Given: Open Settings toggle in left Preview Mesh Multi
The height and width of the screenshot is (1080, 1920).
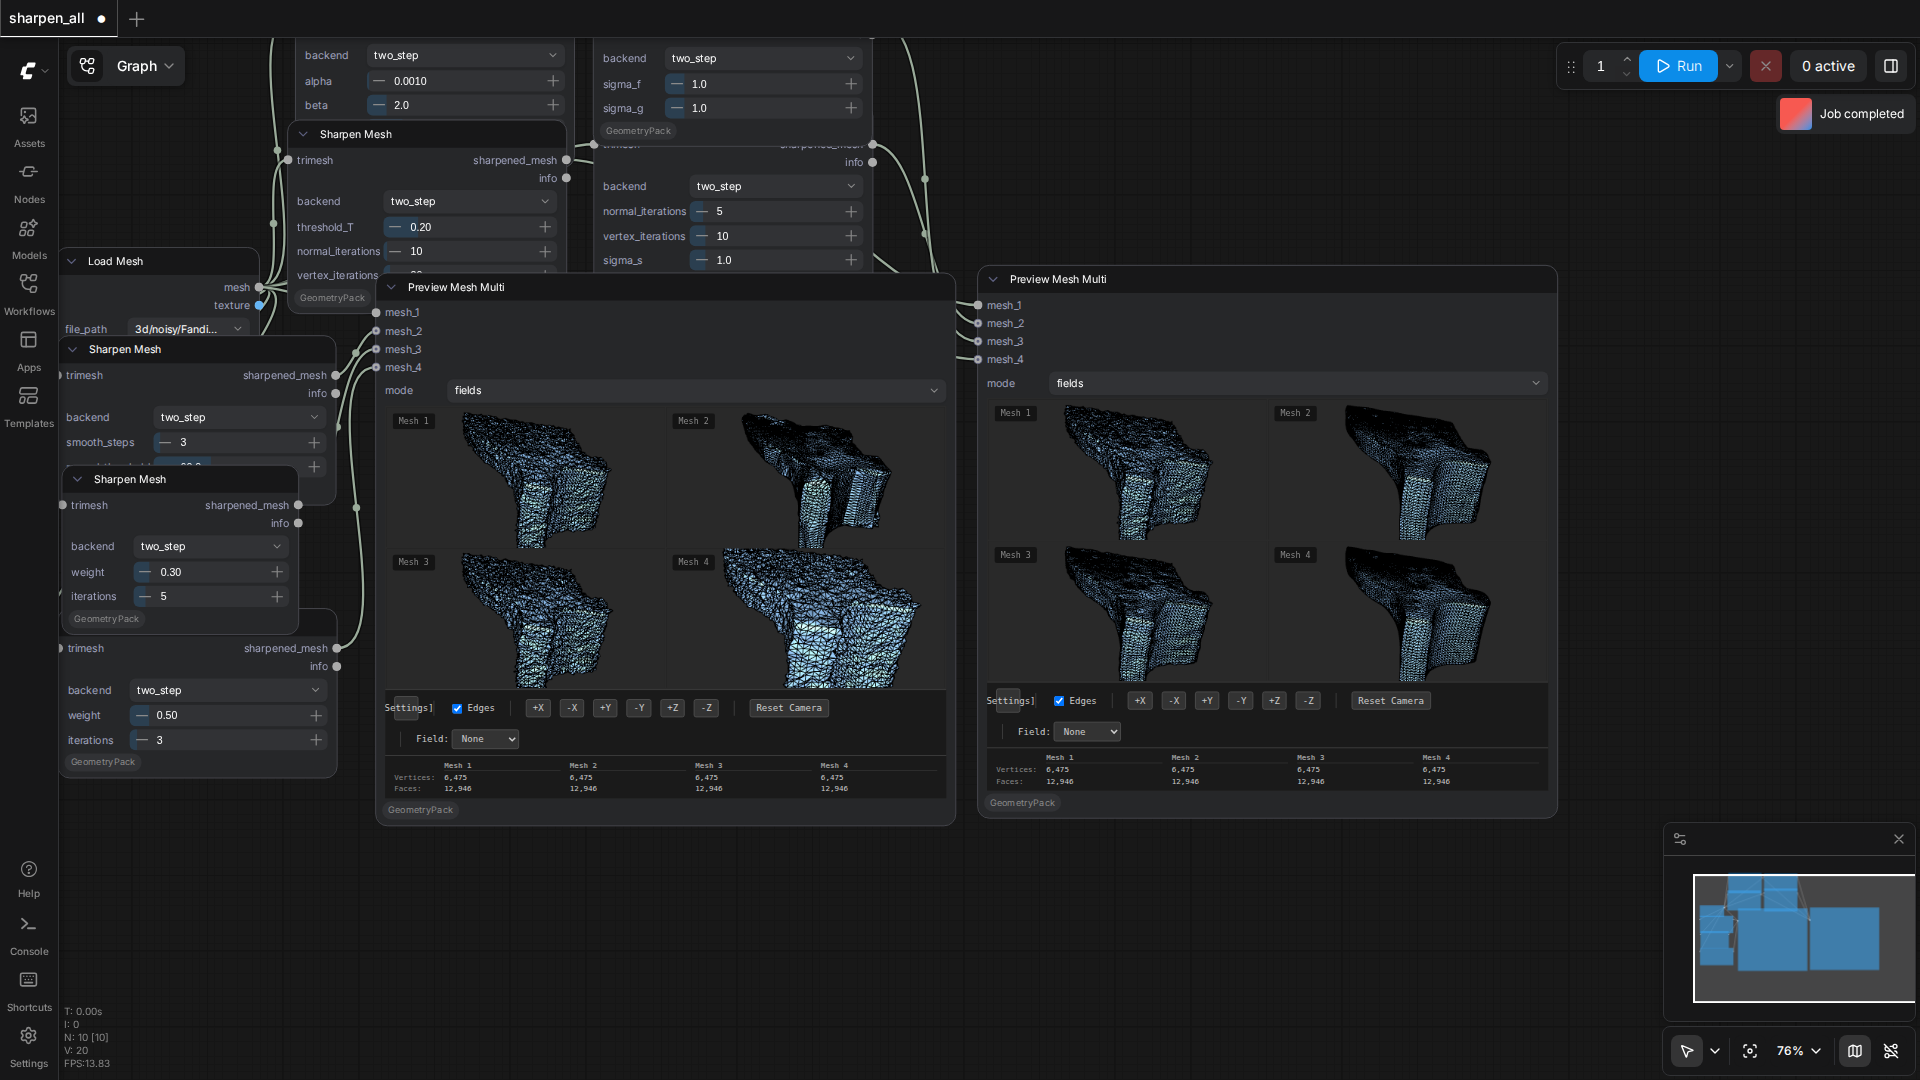Looking at the screenshot, I should pos(407,708).
